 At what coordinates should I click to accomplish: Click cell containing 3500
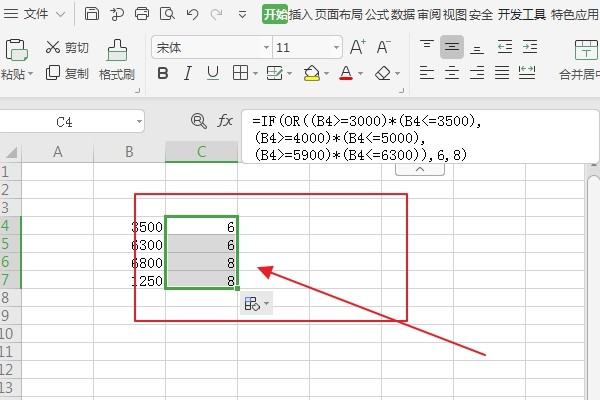point(129,227)
